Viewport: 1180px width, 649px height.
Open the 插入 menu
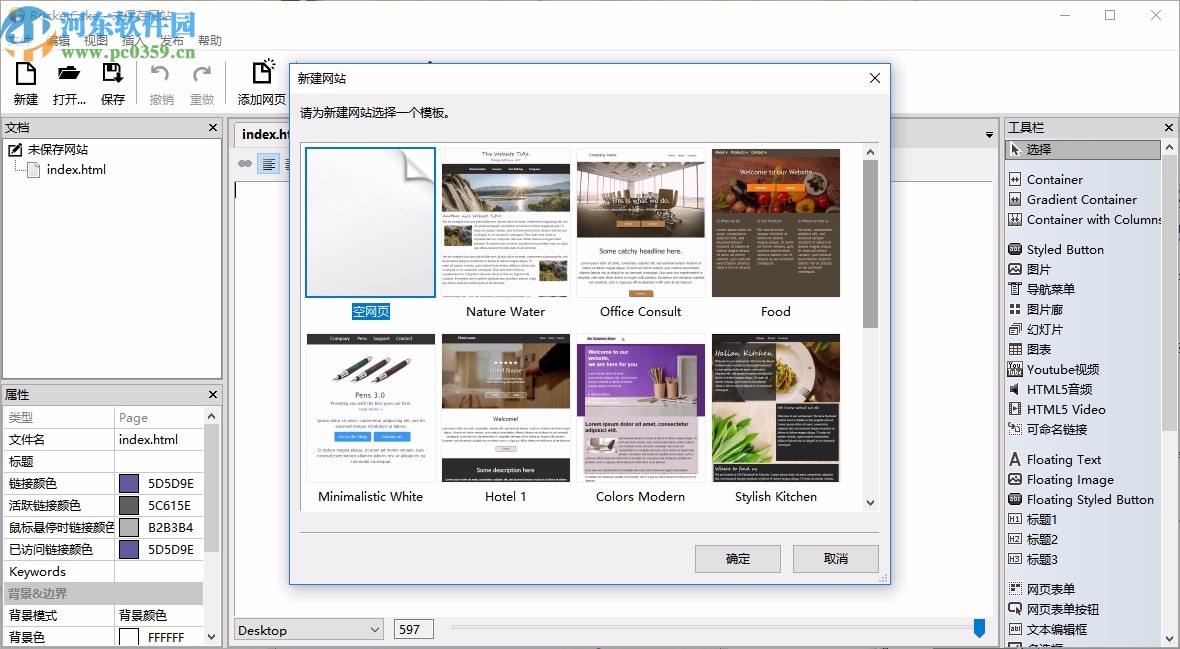(x=133, y=41)
